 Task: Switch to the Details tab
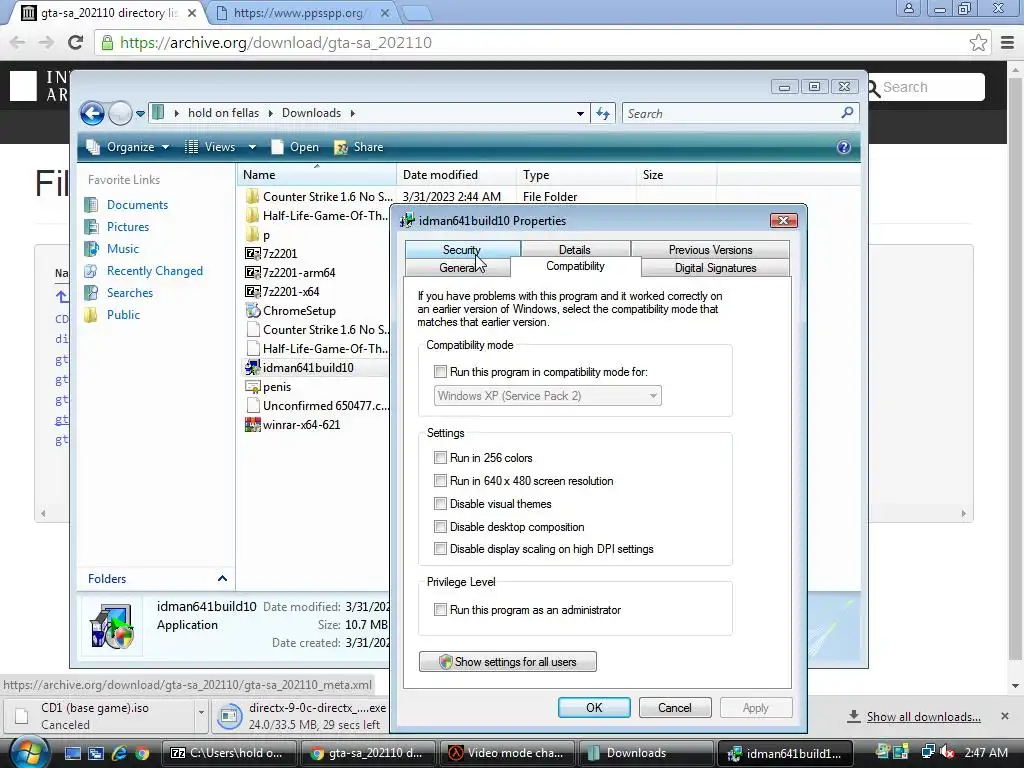click(575, 249)
